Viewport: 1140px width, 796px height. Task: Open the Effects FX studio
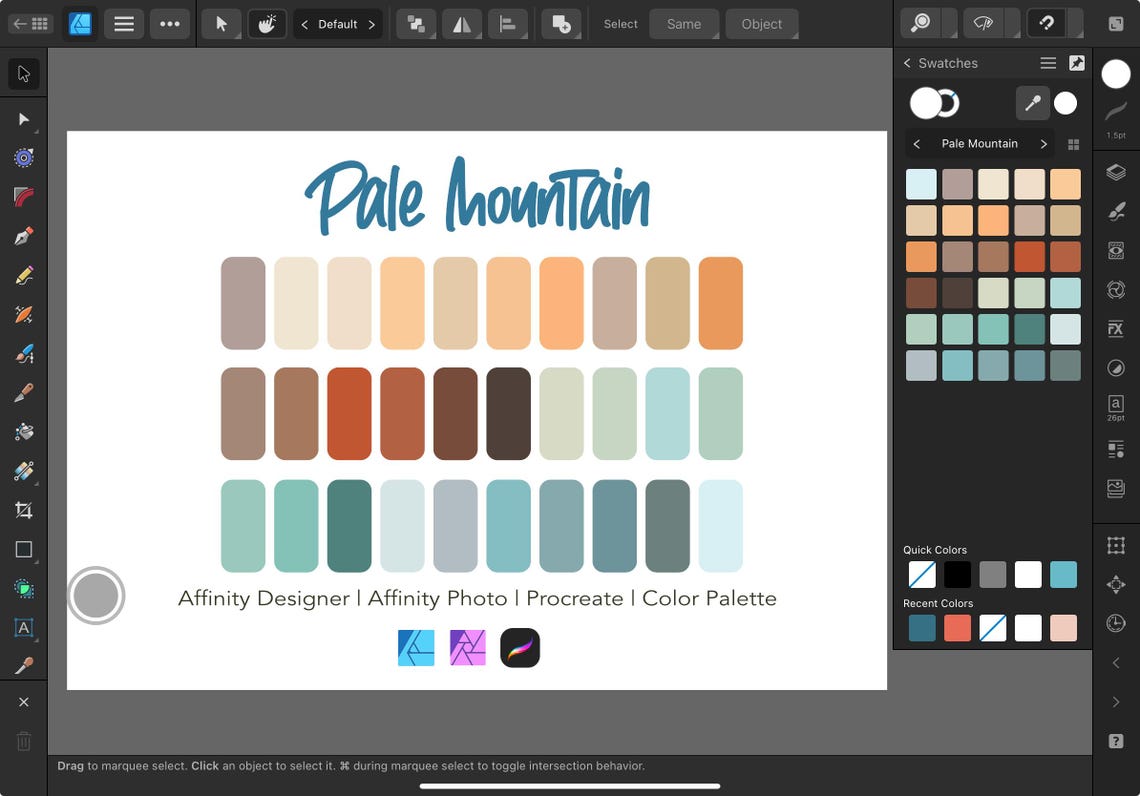1116,328
